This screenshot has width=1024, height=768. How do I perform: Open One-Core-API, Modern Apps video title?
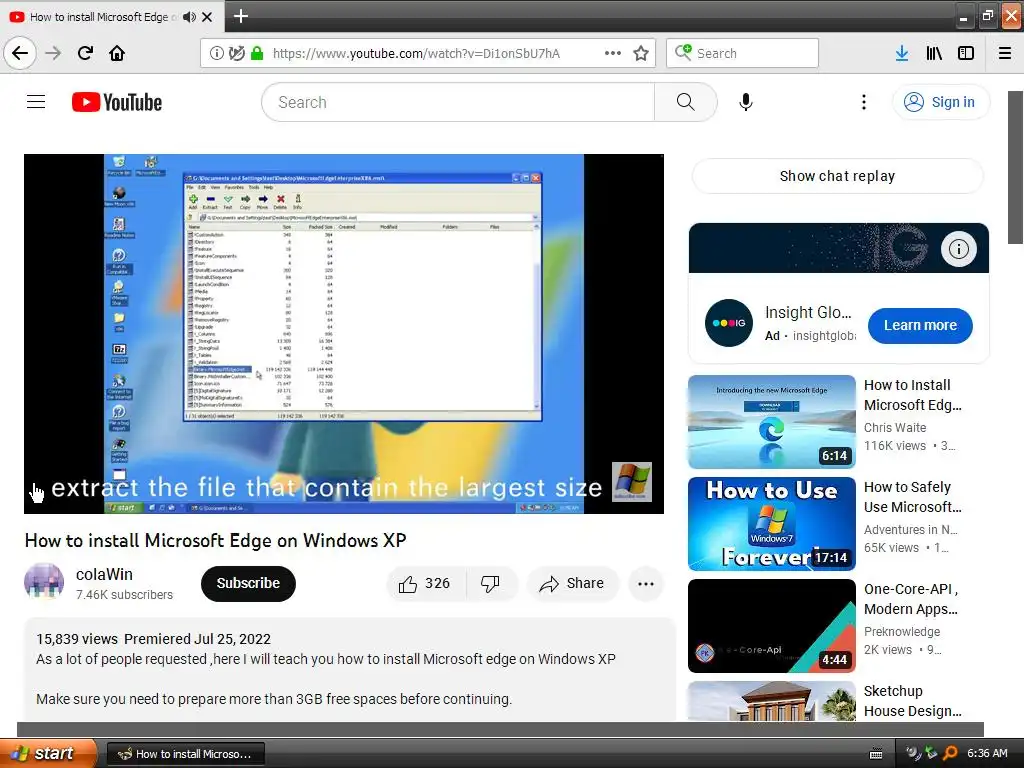coord(911,599)
